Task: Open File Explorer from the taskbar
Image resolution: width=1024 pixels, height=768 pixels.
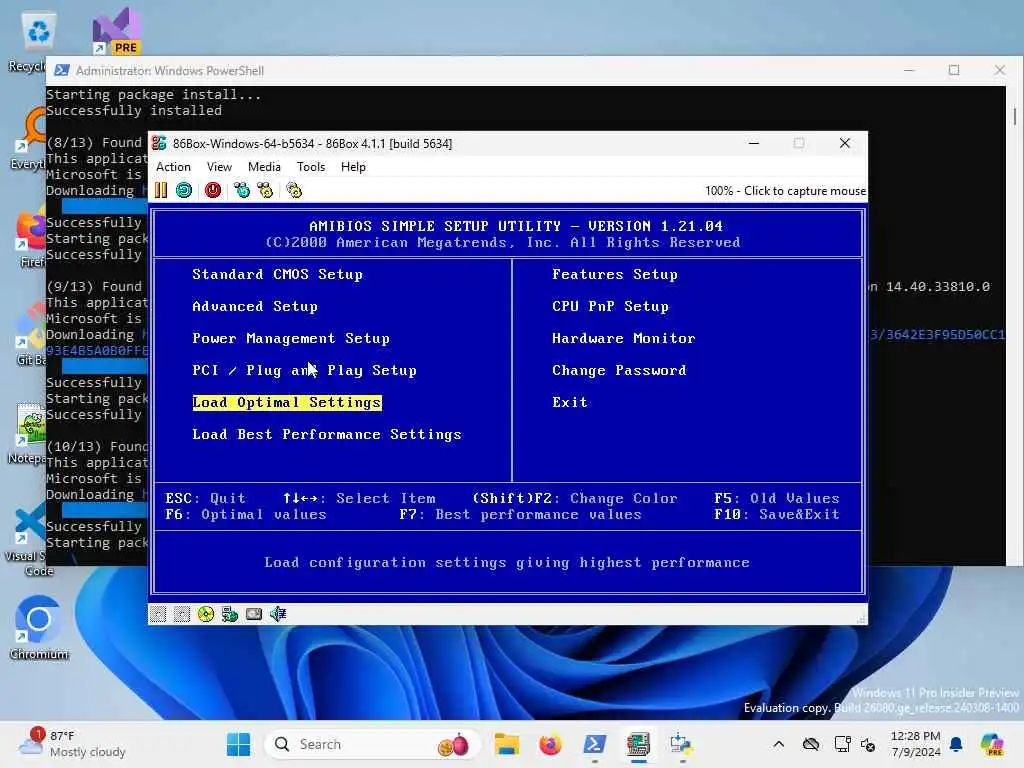Action: pos(507,744)
